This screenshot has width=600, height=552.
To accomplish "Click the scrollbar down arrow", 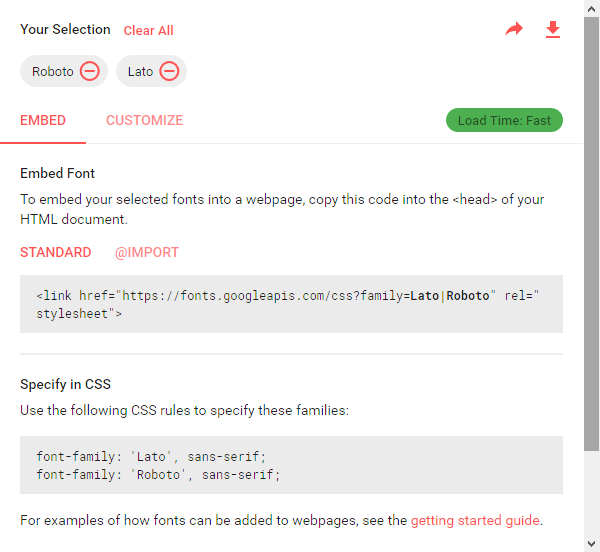I will click(592, 544).
